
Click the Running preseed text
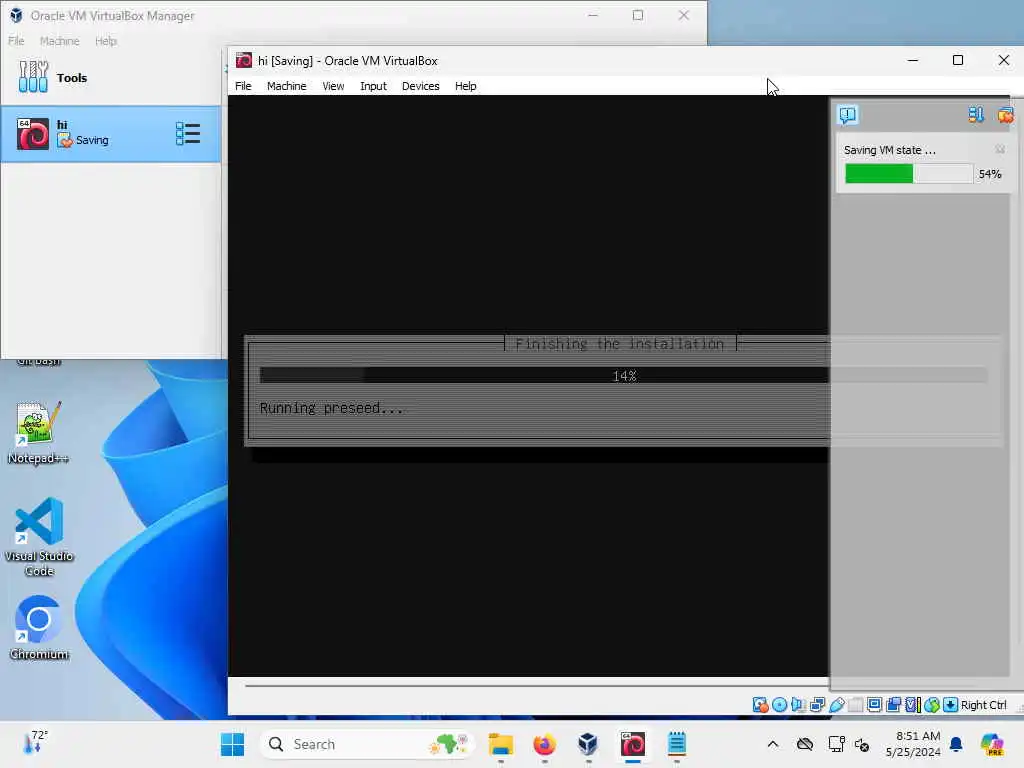(331, 408)
